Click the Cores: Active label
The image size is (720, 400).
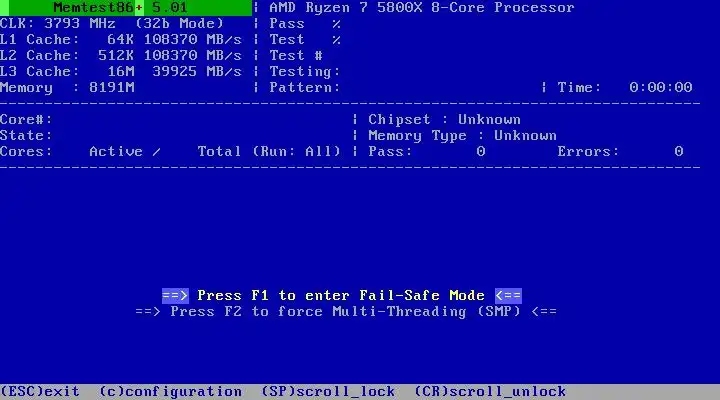tap(71, 152)
